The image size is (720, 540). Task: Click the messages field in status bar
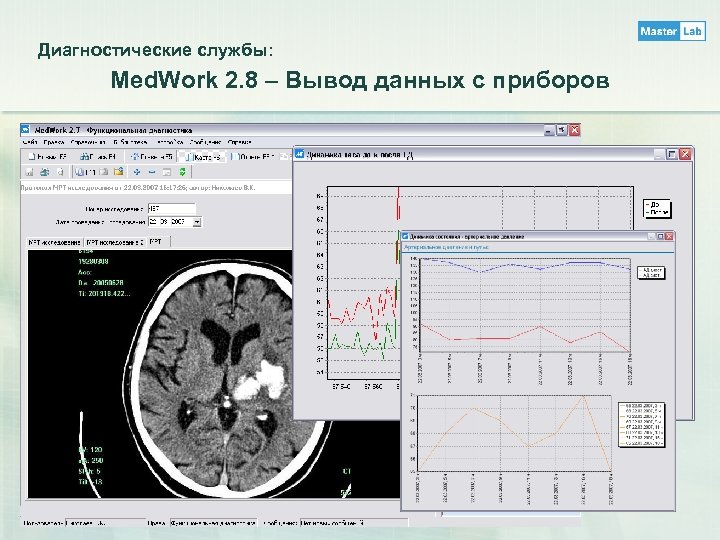click(x=354, y=523)
